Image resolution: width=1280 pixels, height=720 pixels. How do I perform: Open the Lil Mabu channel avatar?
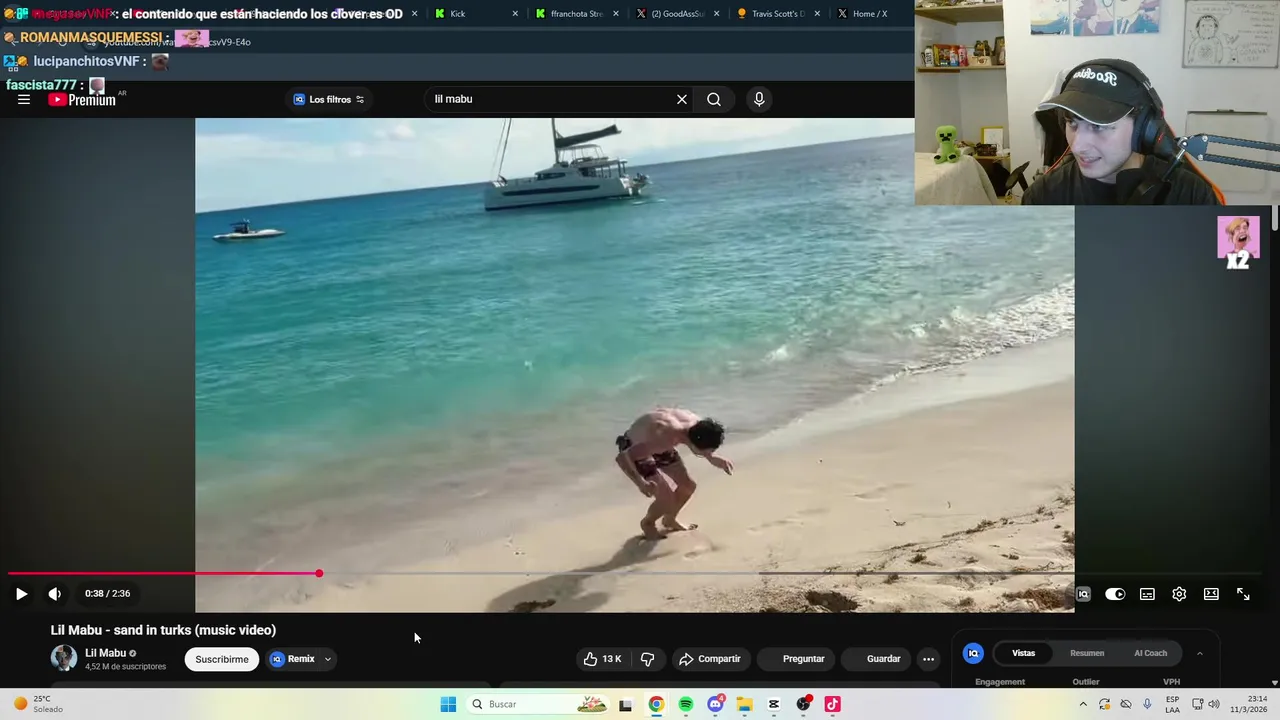(x=64, y=658)
